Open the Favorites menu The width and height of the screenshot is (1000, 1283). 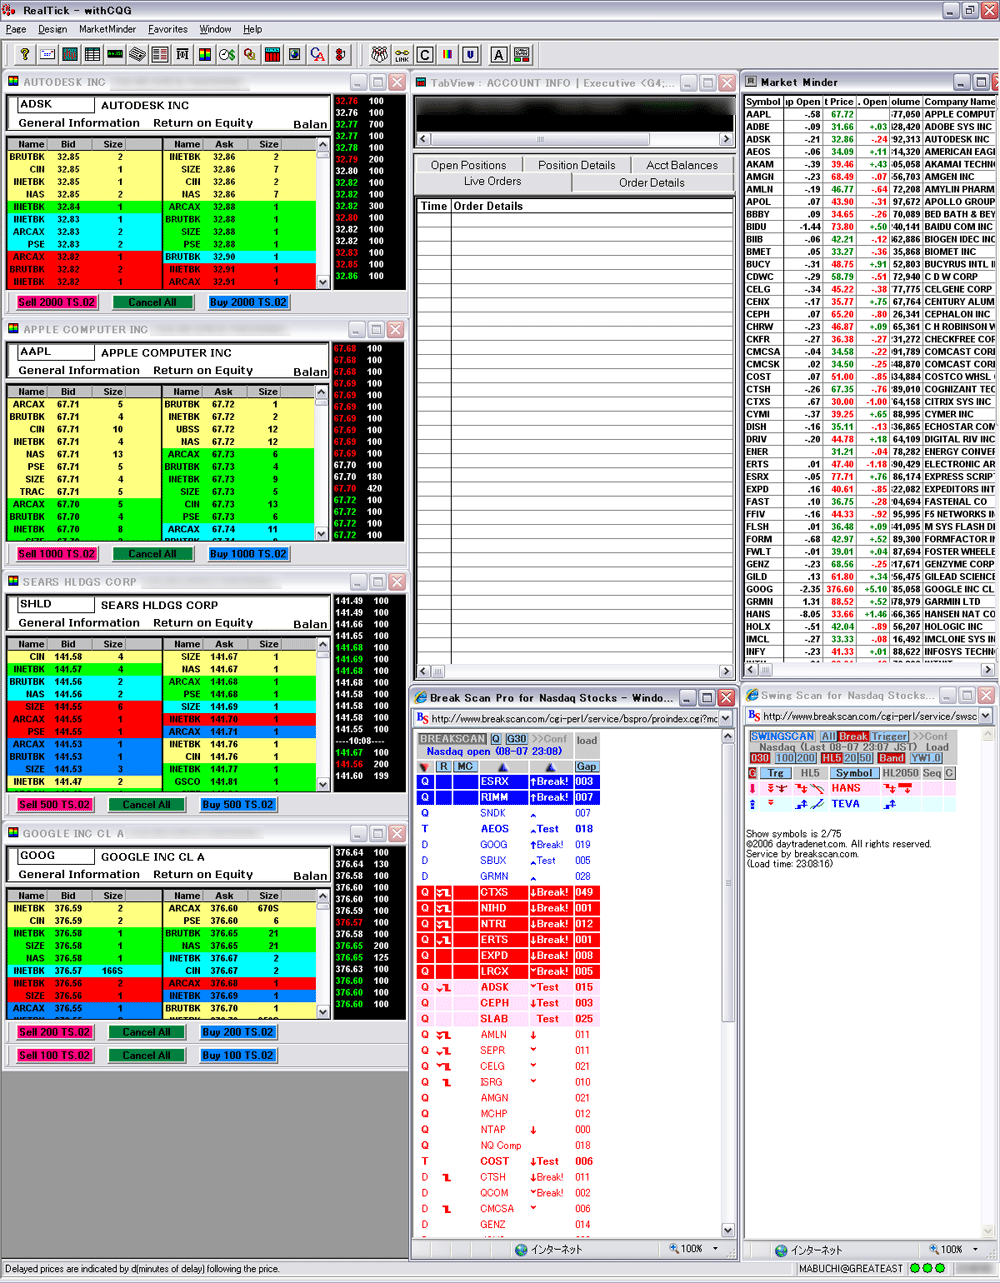pyautogui.click(x=167, y=29)
